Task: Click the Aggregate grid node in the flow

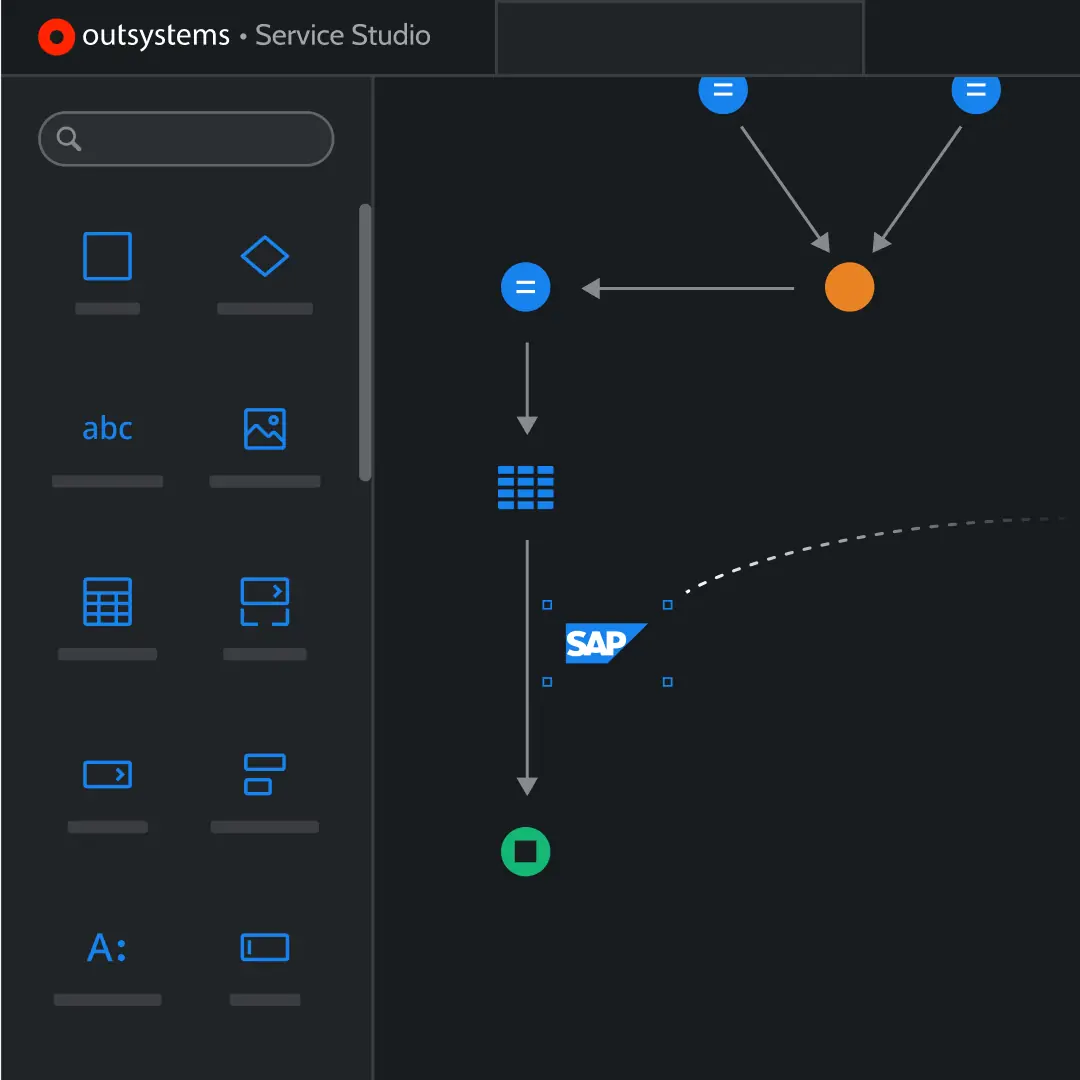Action: (526, 488)
